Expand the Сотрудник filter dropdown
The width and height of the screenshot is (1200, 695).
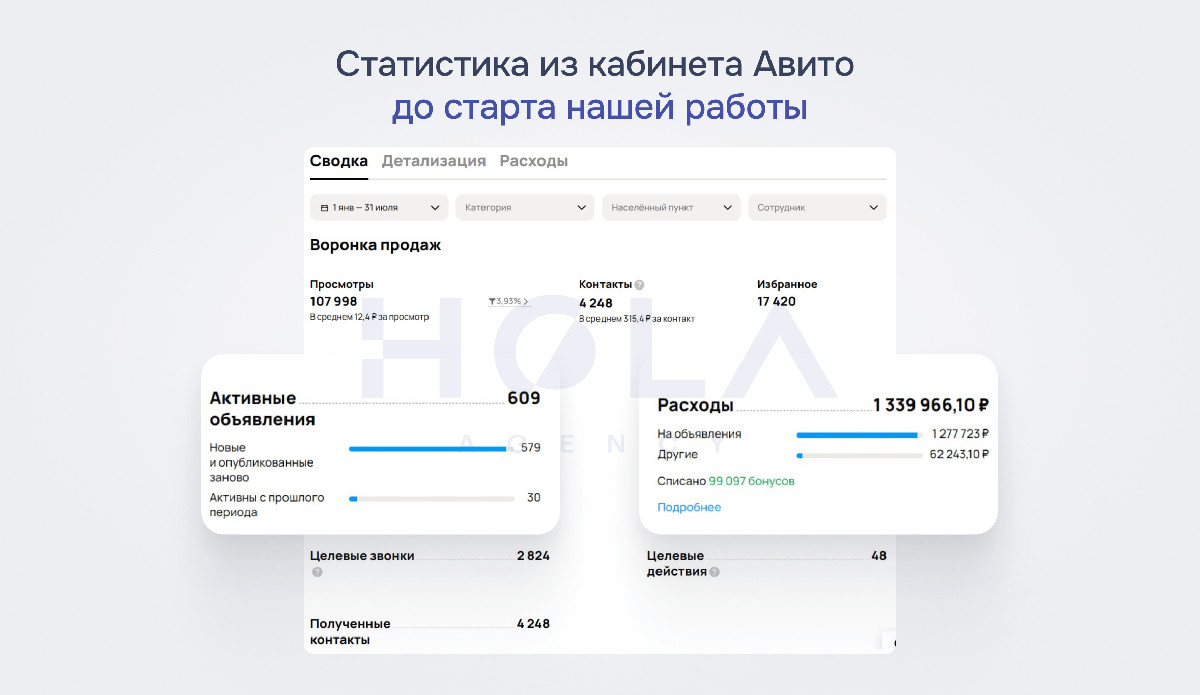817,207
